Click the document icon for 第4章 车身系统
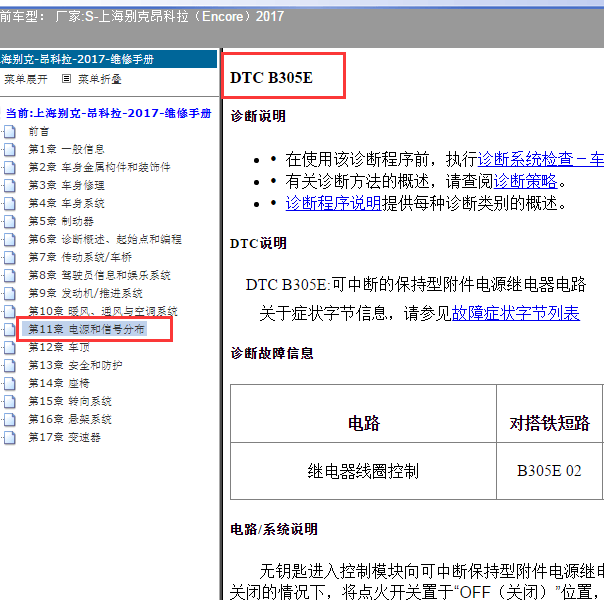Image resolution: width=604 pixels, height=600 pixels. click(10, 203)
